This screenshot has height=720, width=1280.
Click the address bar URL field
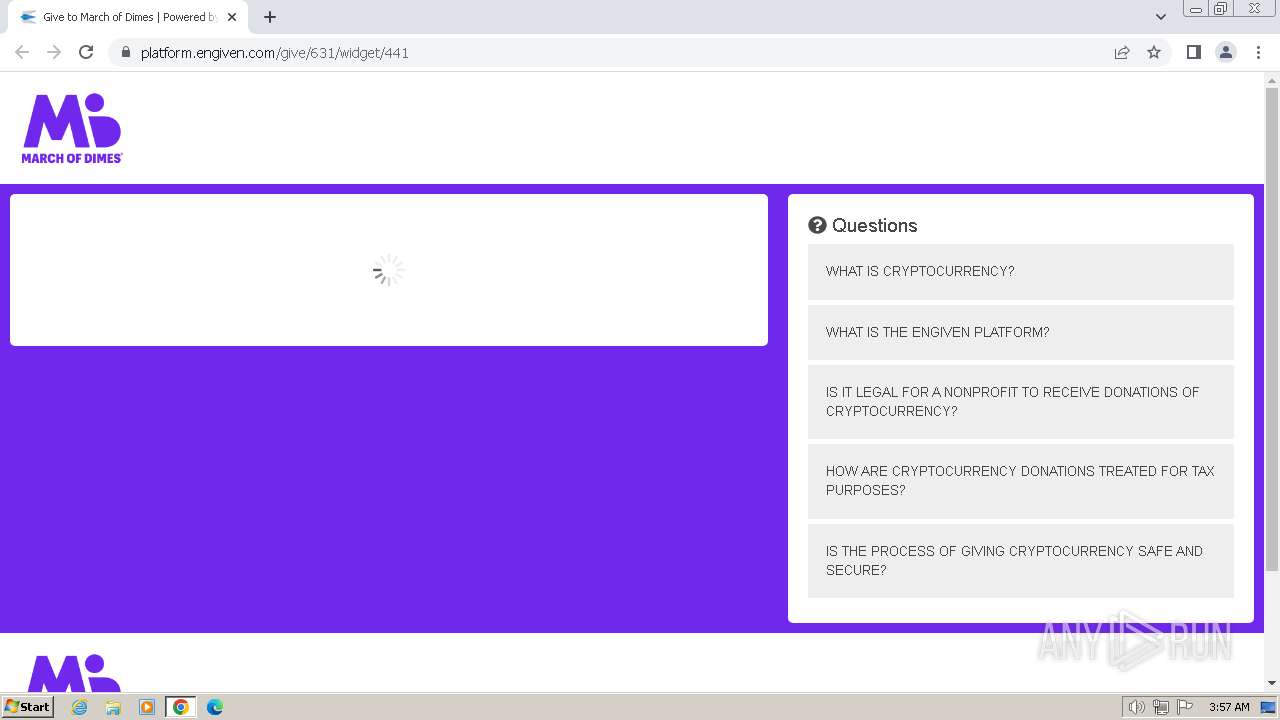pyautogui.click(x=620, y=52)
